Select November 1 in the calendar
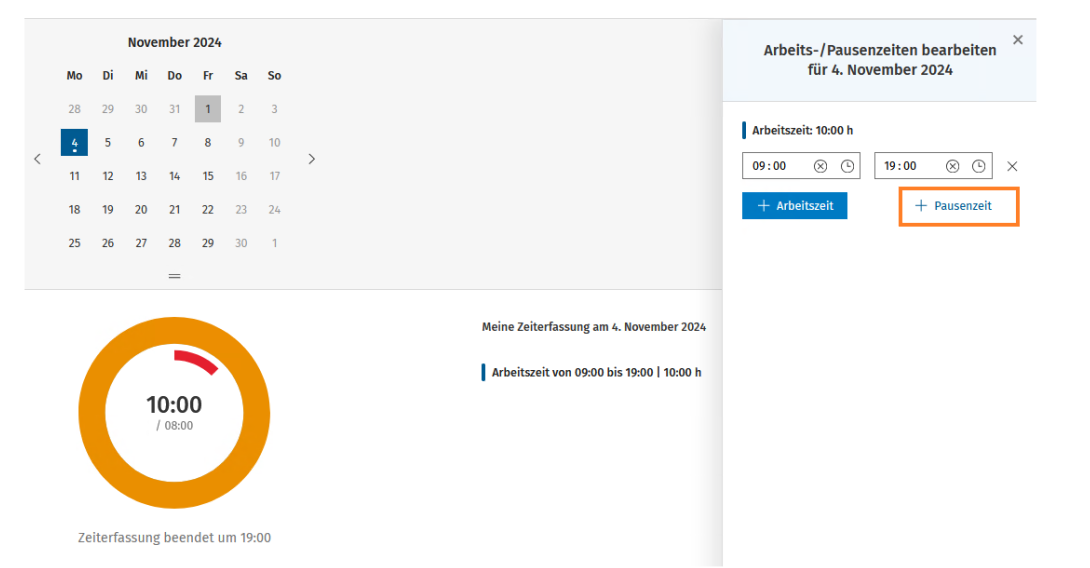This screenshot has width=1090, height=568. pyautogui.click(x=208, y=109)
